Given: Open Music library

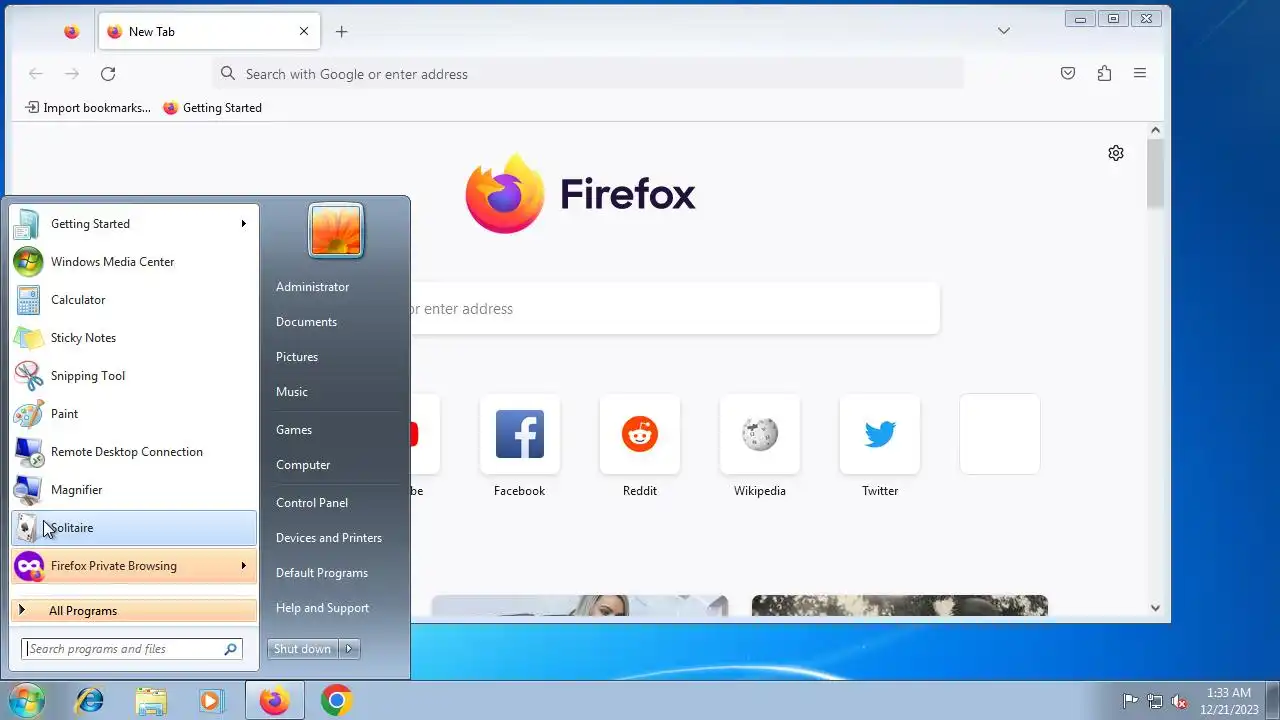Looking at the screenshot, I should 292,392.
